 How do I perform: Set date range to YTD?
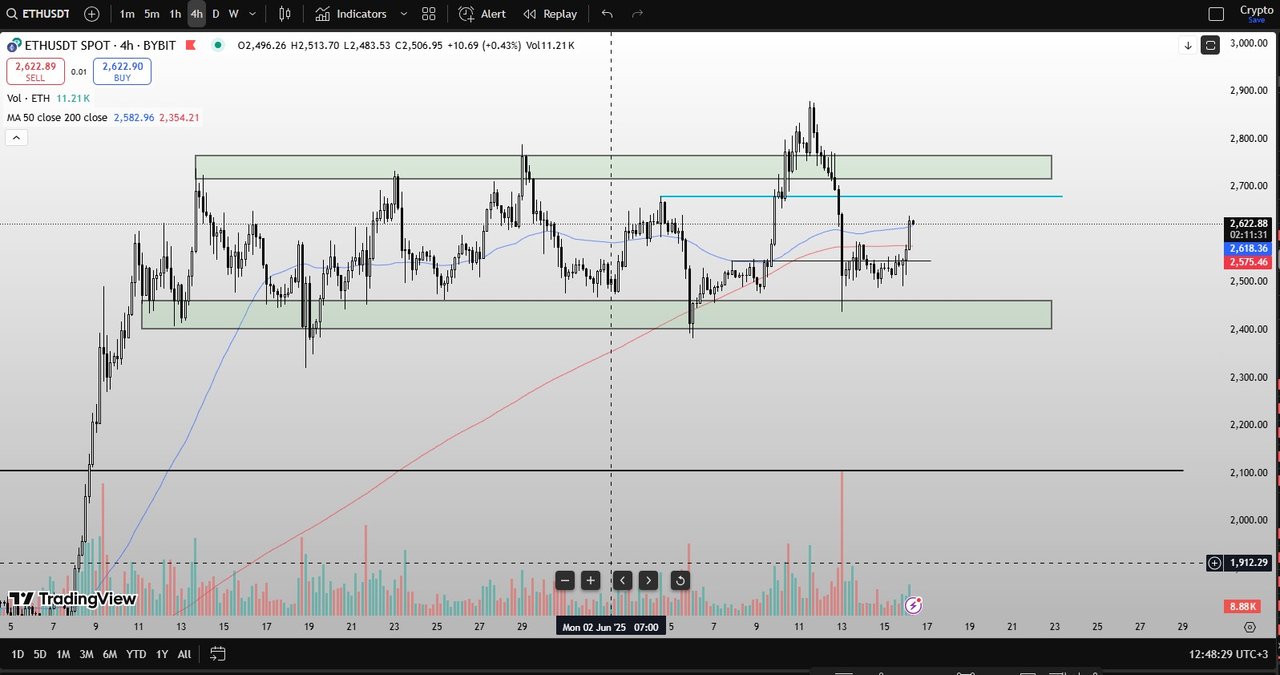[x=136, y=654]
